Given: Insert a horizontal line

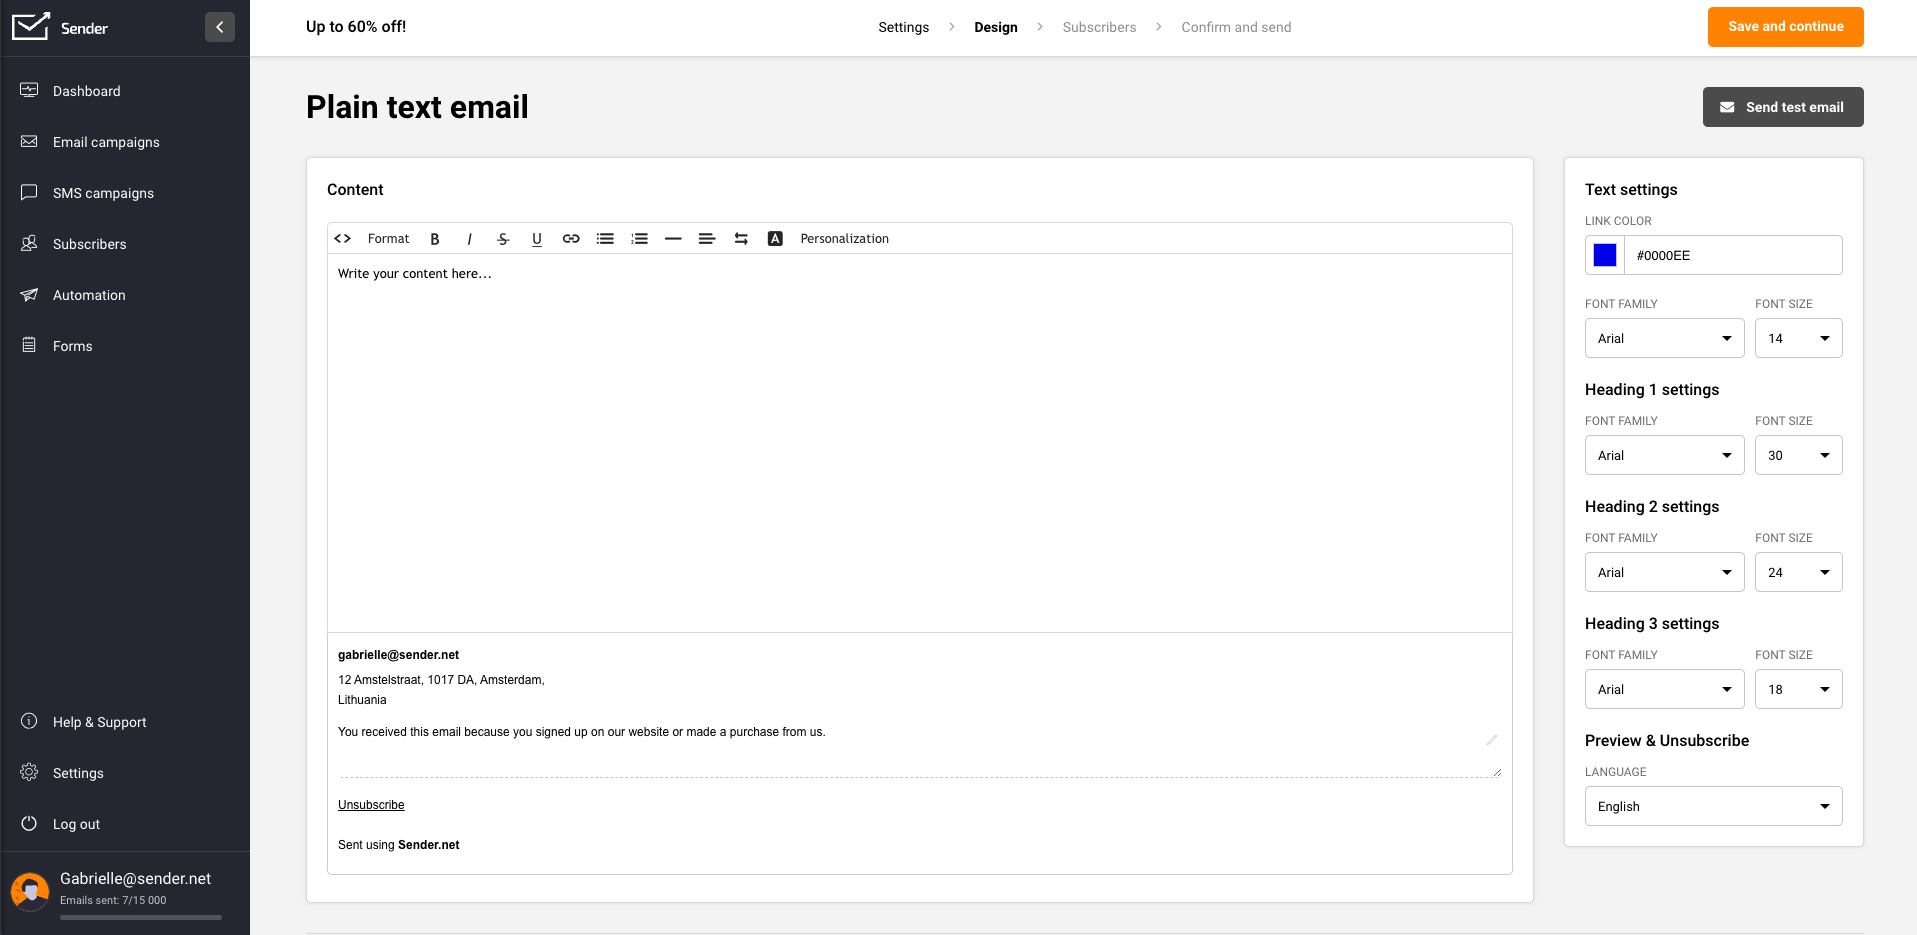Looking at the screenshot, I should (x=673, y=239).
